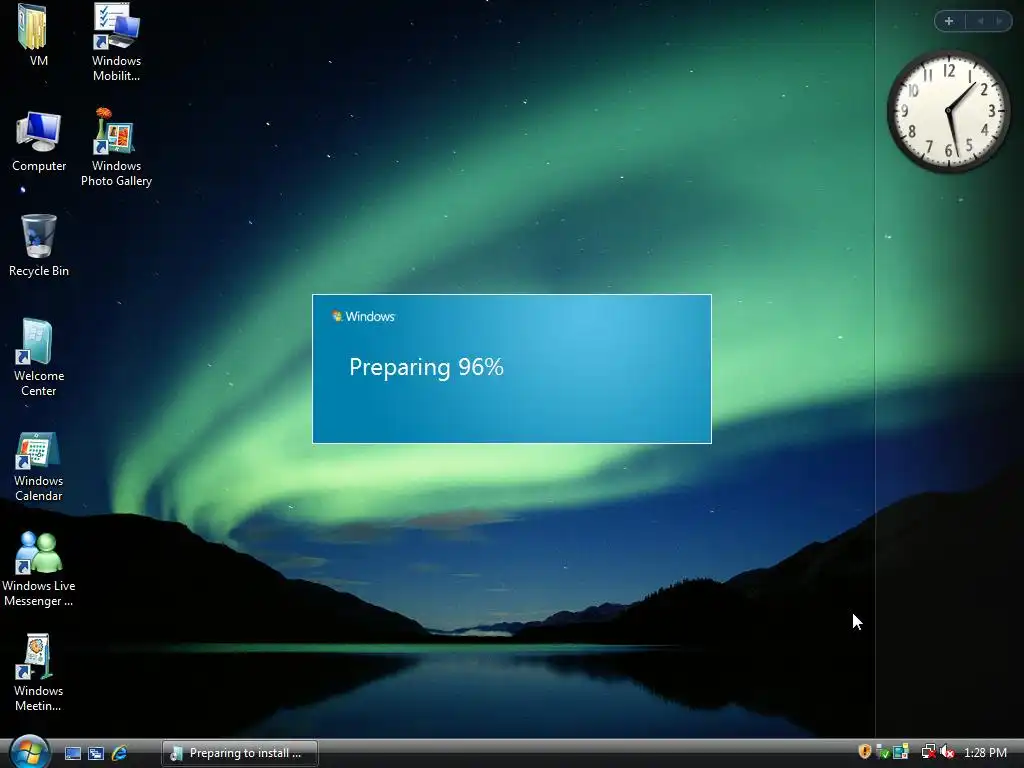Open Windows Mobility Center shortcut
Image resolution: width=1024 pixels, height=768 pixels.
tap(116, 40)
